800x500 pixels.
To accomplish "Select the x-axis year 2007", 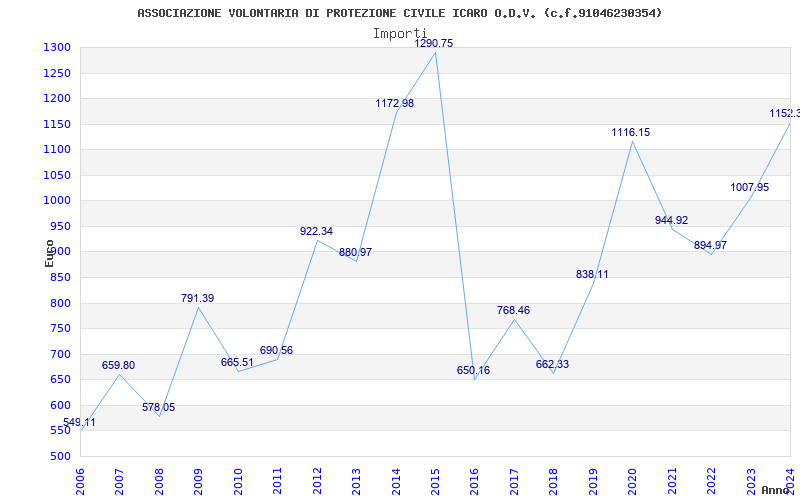I will coord(119,481).
